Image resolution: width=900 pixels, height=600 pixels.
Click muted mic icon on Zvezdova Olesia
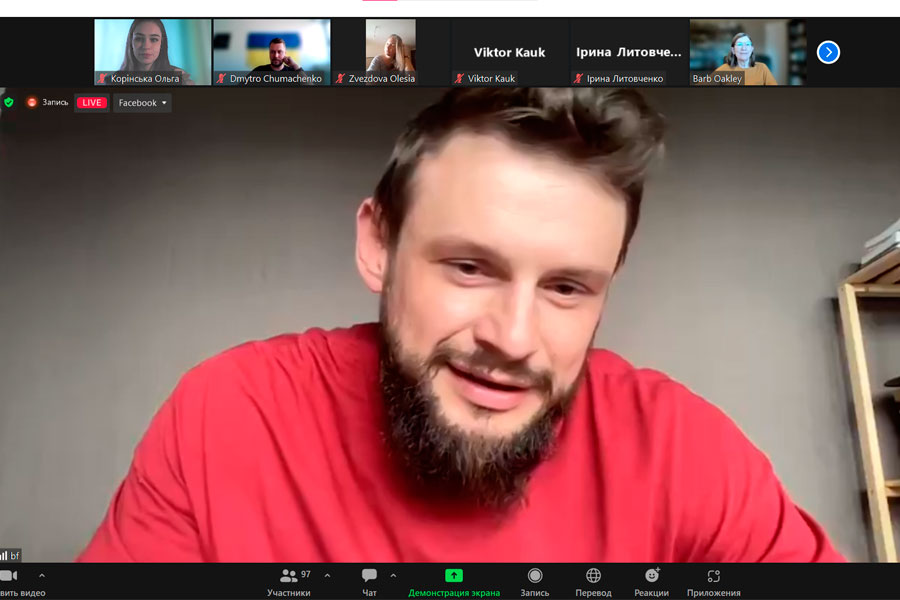(340, 78)
